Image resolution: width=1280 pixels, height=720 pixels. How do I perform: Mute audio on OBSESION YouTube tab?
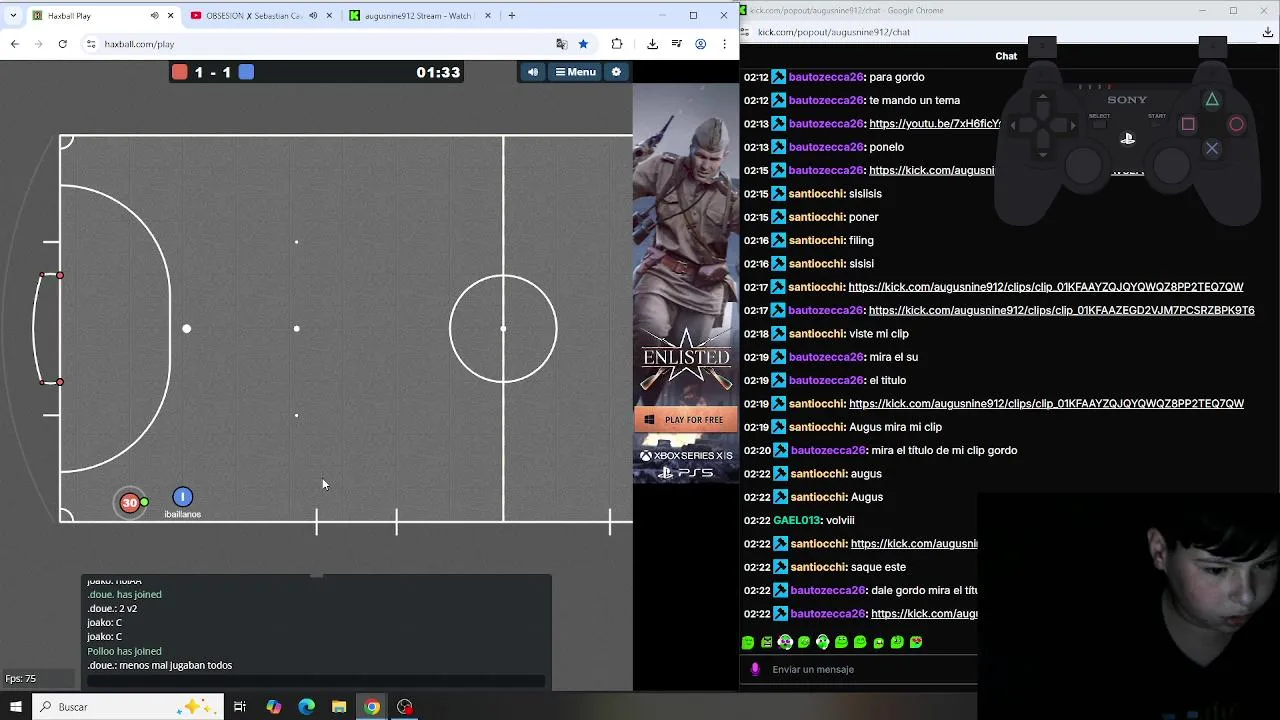(x=313, y=16)
